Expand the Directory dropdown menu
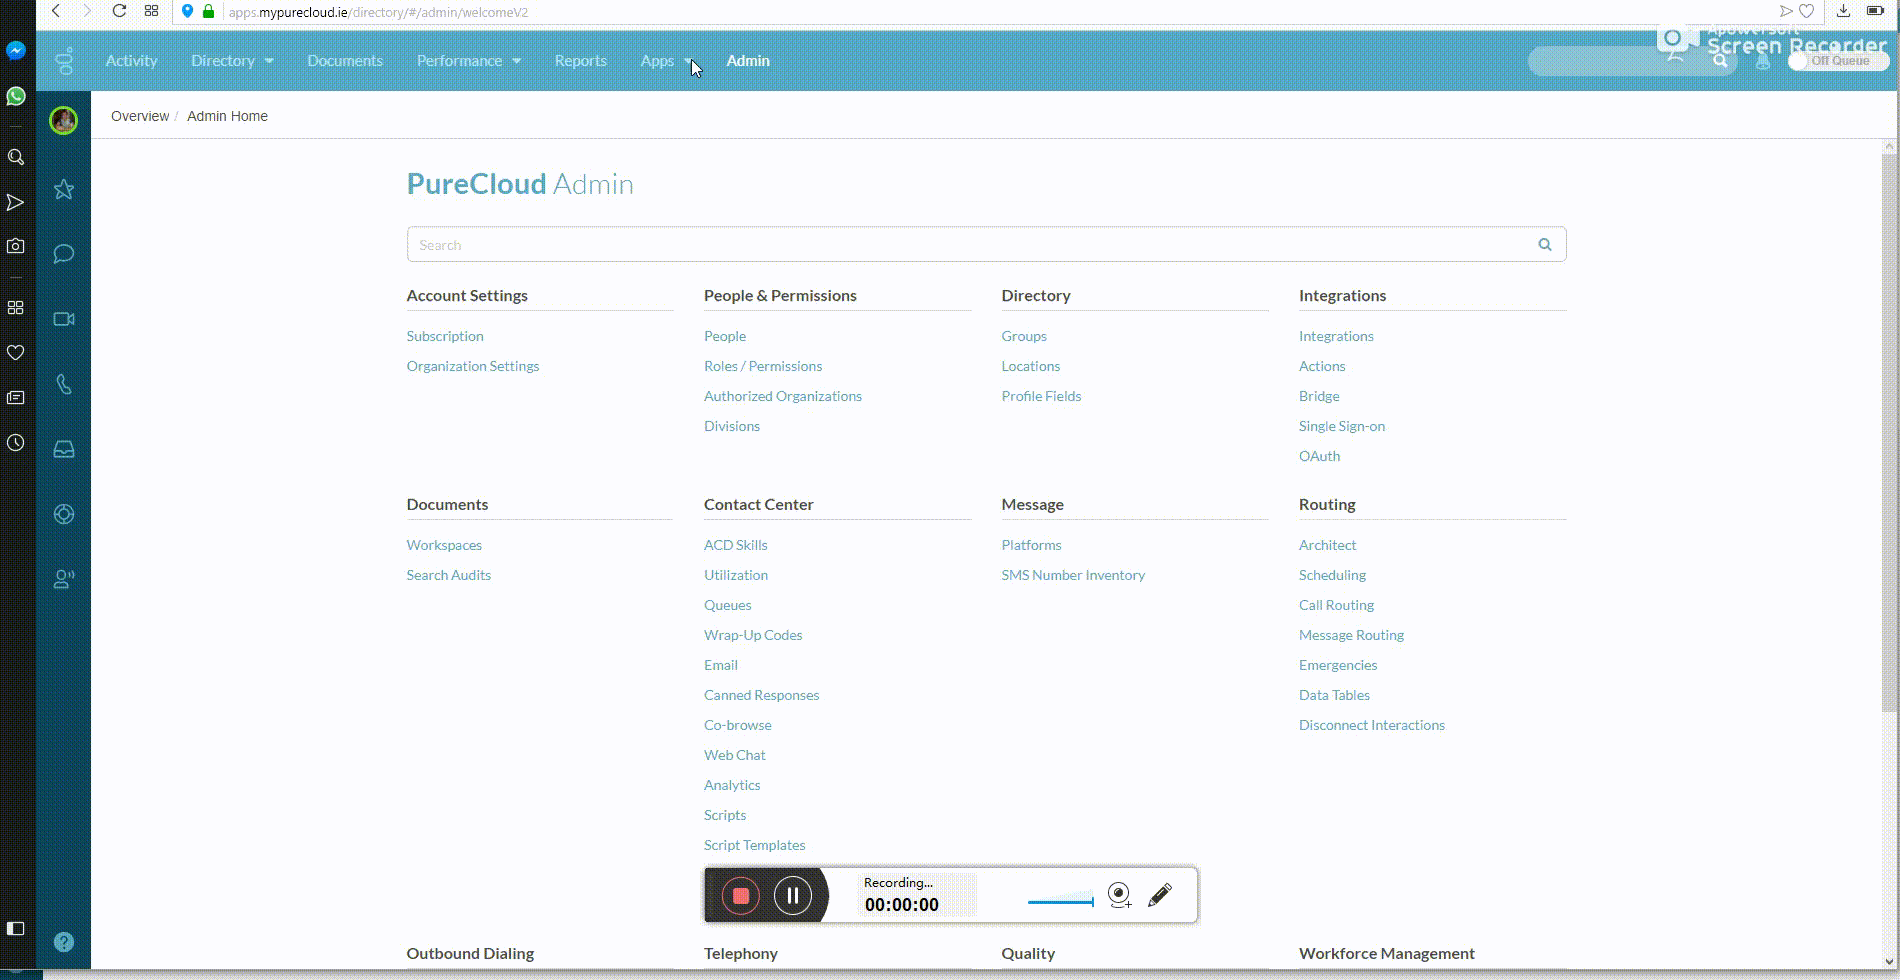1900x980 pixels. click(232, 61)
